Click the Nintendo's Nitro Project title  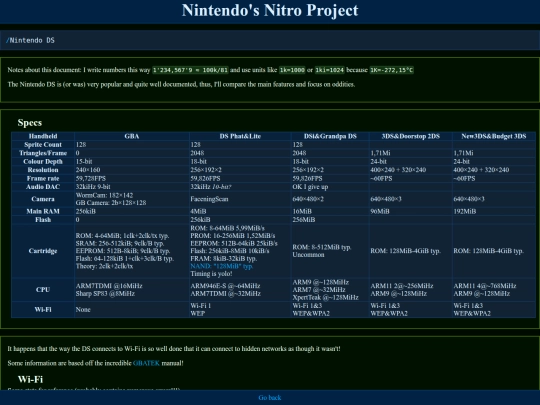tap(270, 10)
